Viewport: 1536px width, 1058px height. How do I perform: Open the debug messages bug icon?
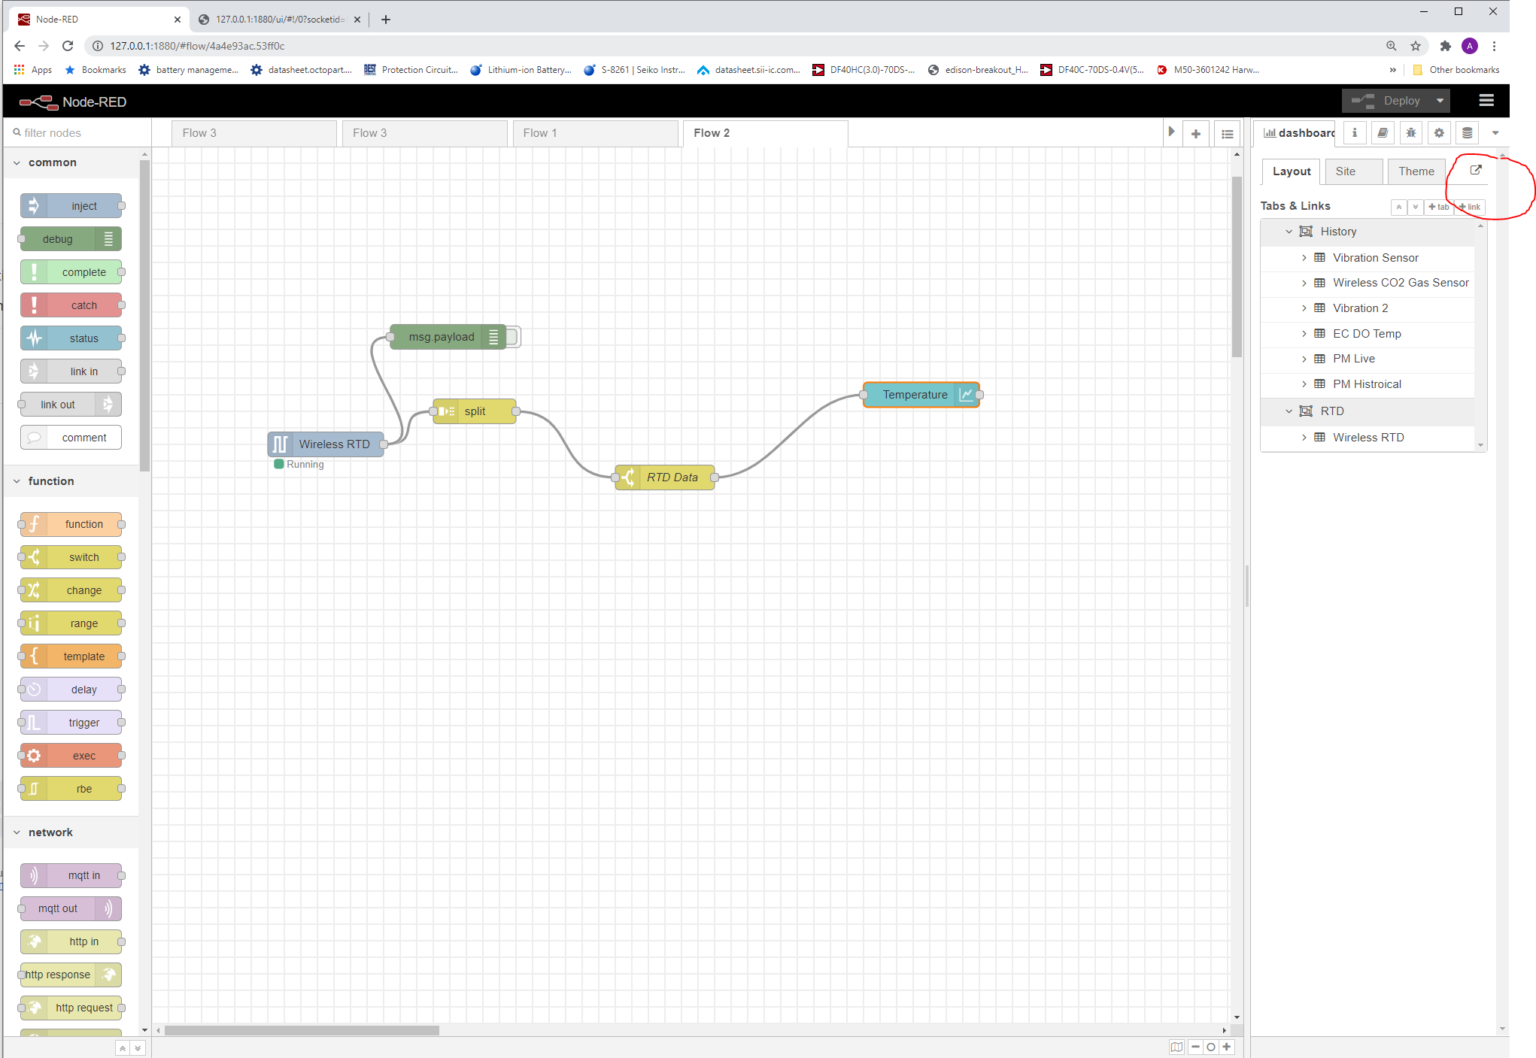(x=1411, y=132)
